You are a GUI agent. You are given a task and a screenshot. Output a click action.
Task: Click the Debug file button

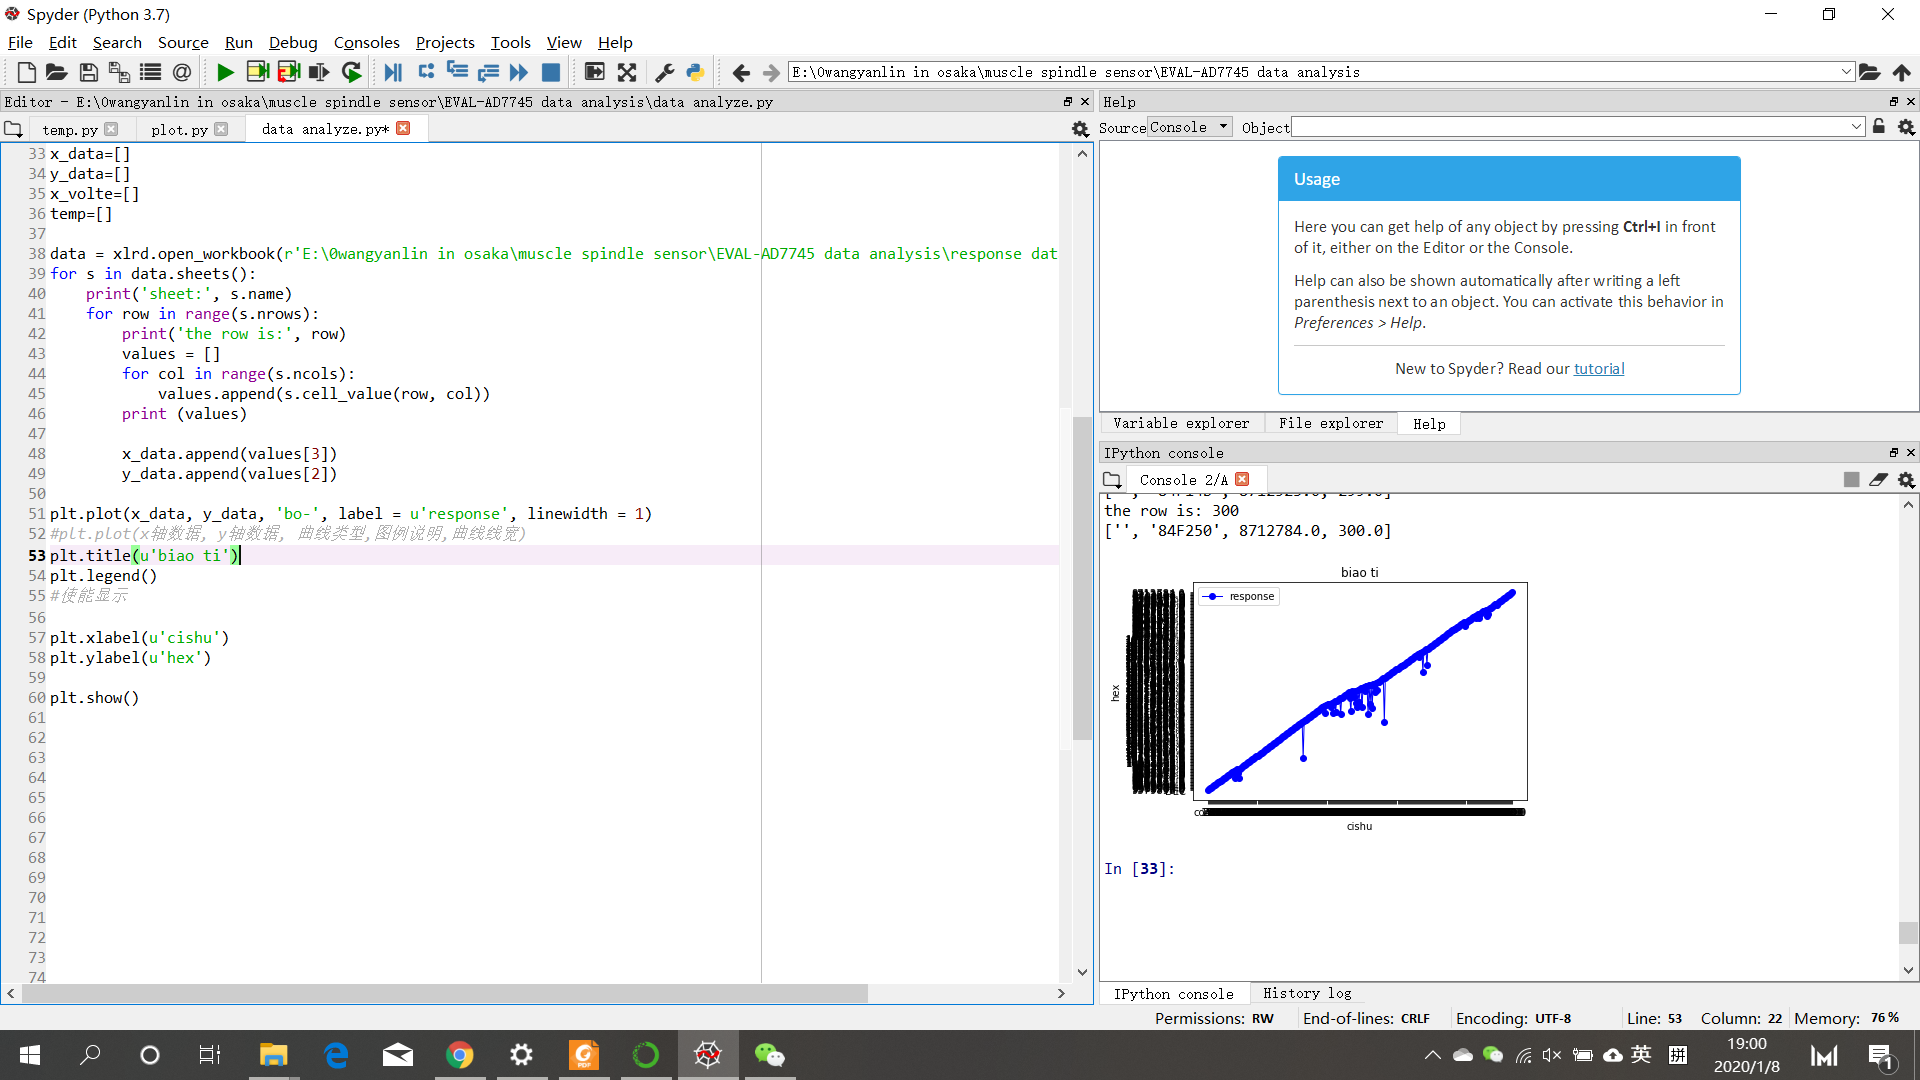(393, 72)
